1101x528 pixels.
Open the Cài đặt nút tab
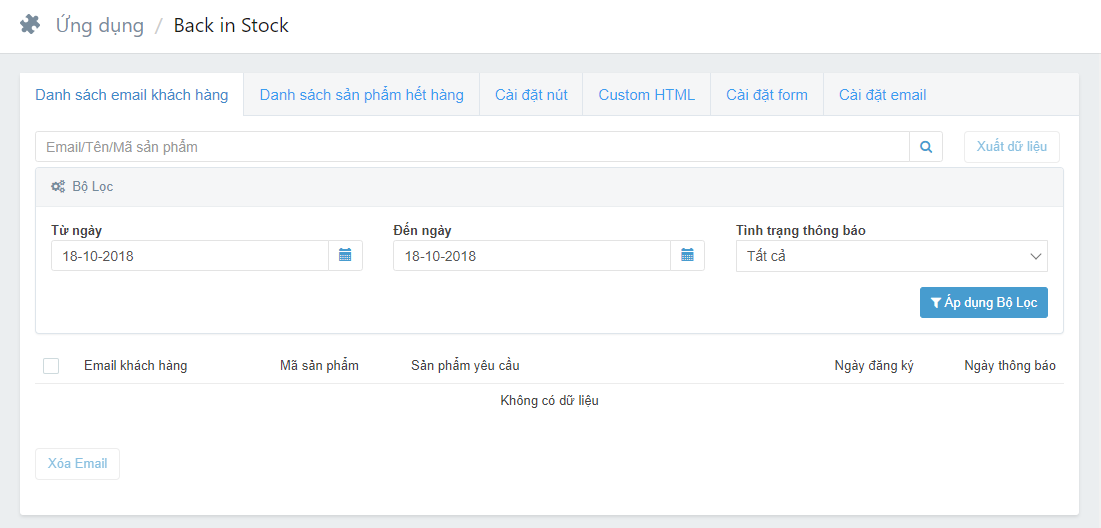tap(531, 95)
